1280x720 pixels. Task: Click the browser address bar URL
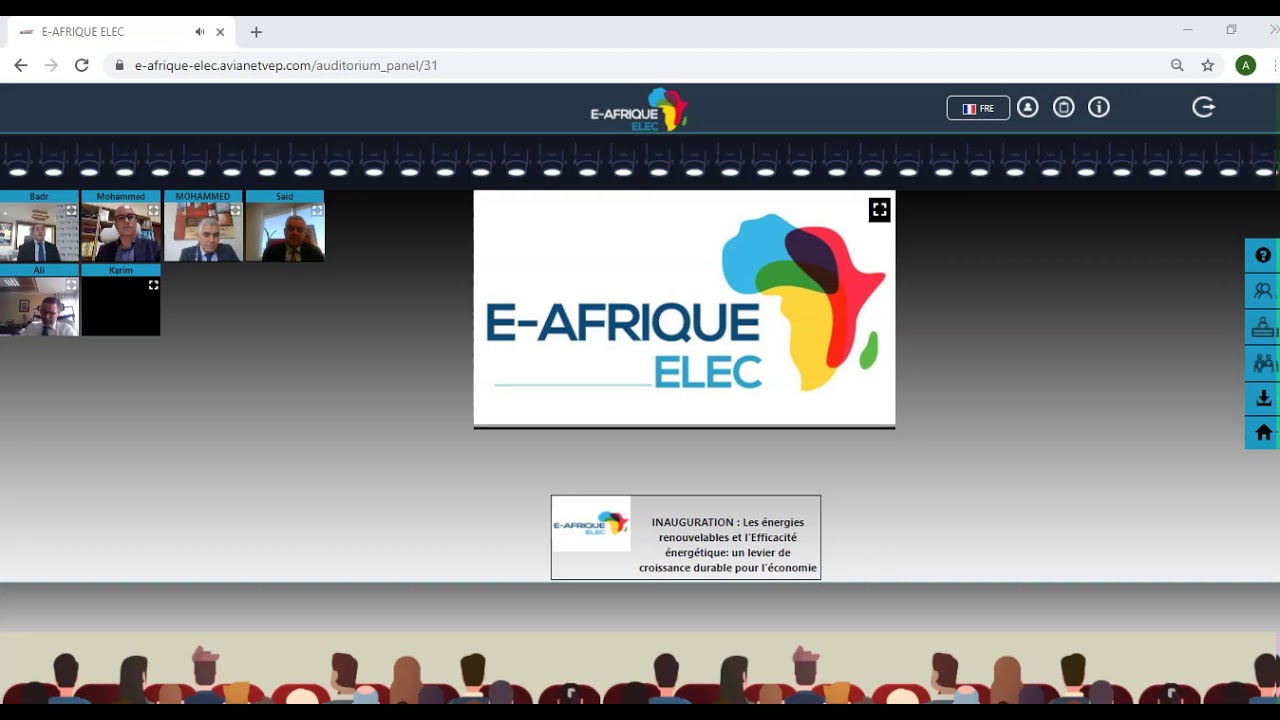pyautogui.click(x=286, y=65)
